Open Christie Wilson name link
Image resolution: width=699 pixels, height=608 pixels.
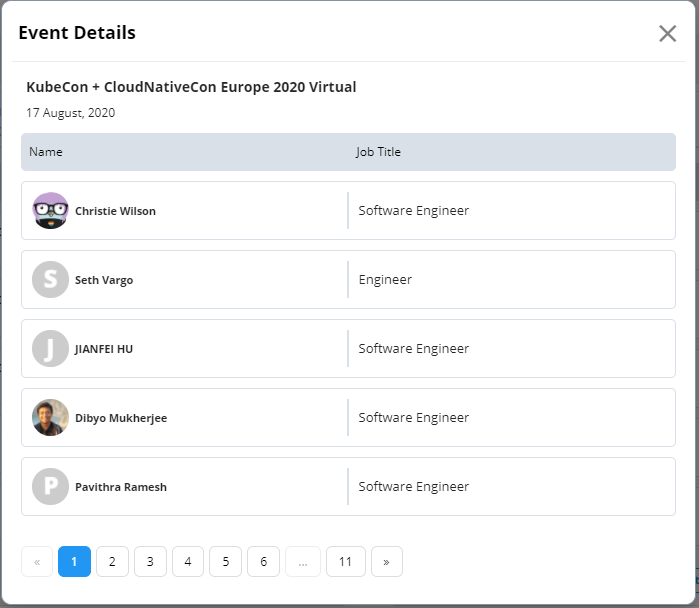pos(115,211)
